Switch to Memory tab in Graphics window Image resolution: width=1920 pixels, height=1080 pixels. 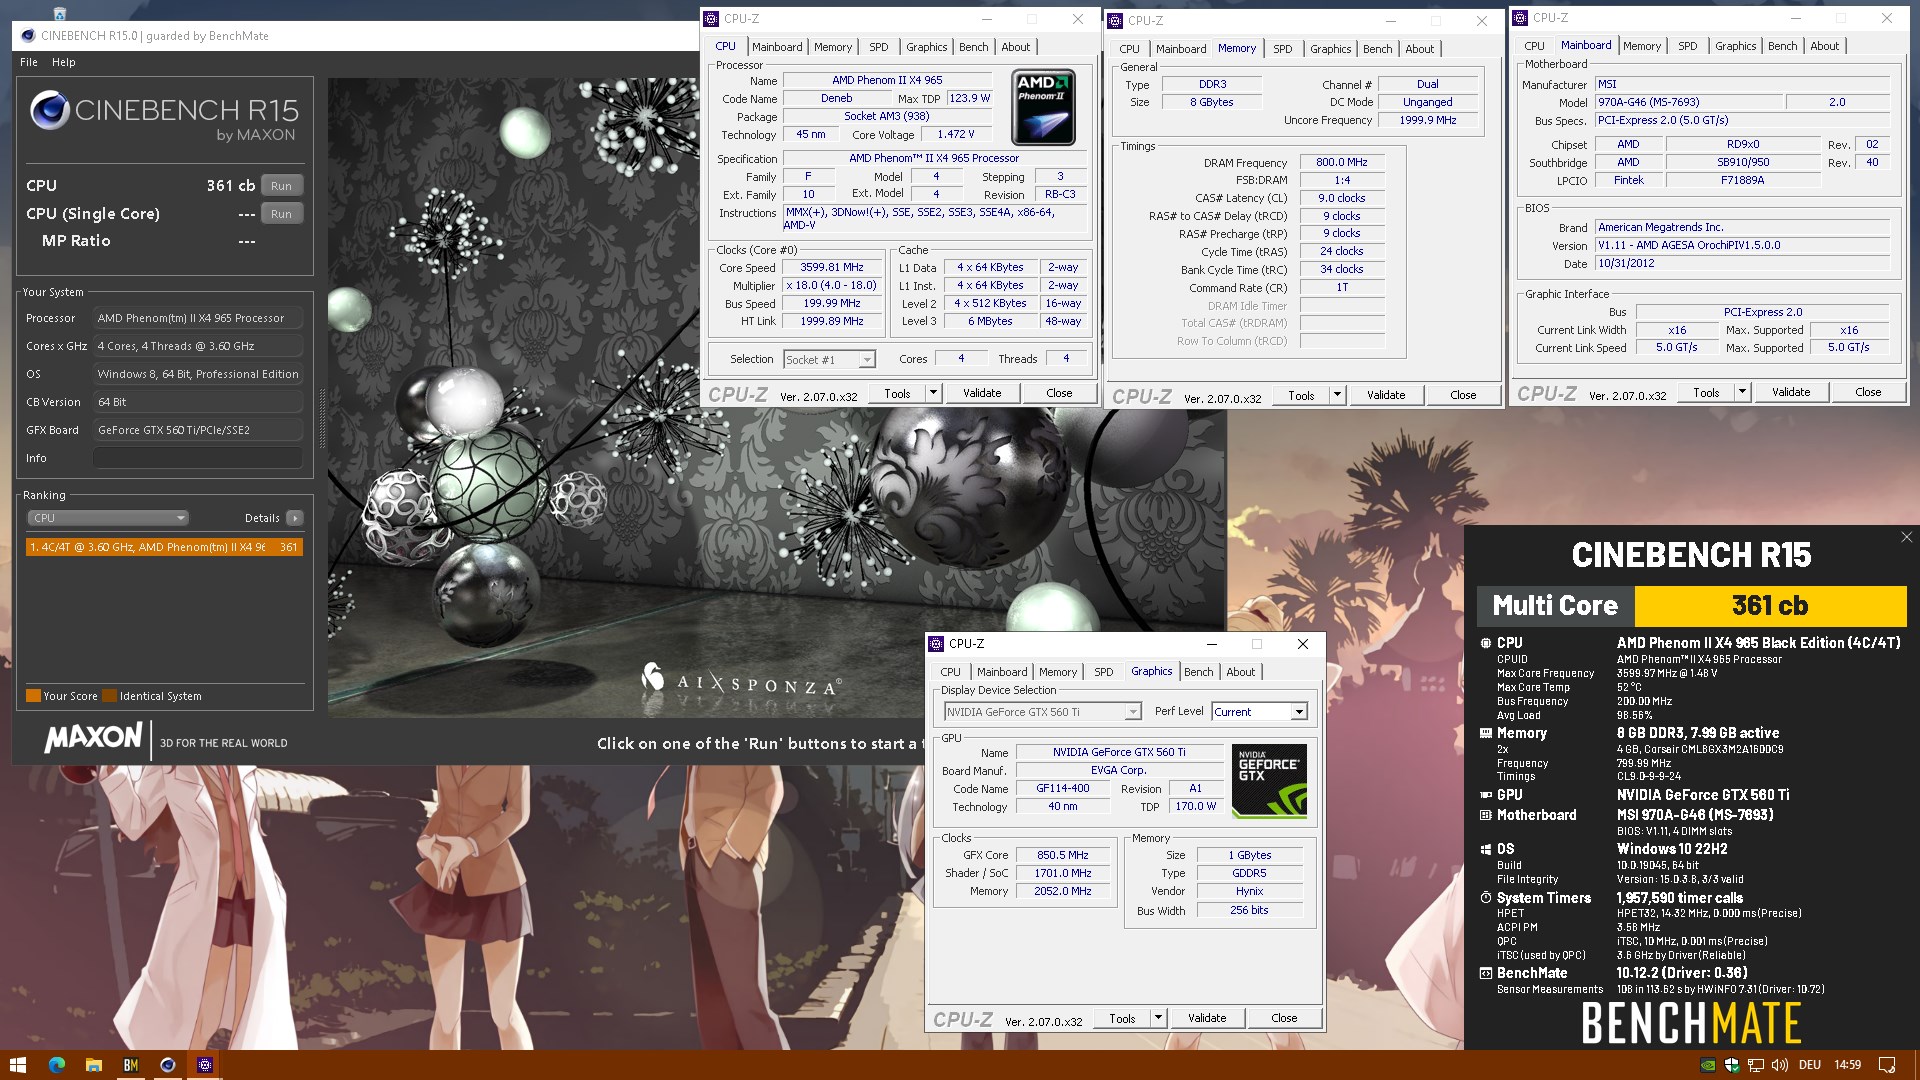click(x=1057, y=672)
